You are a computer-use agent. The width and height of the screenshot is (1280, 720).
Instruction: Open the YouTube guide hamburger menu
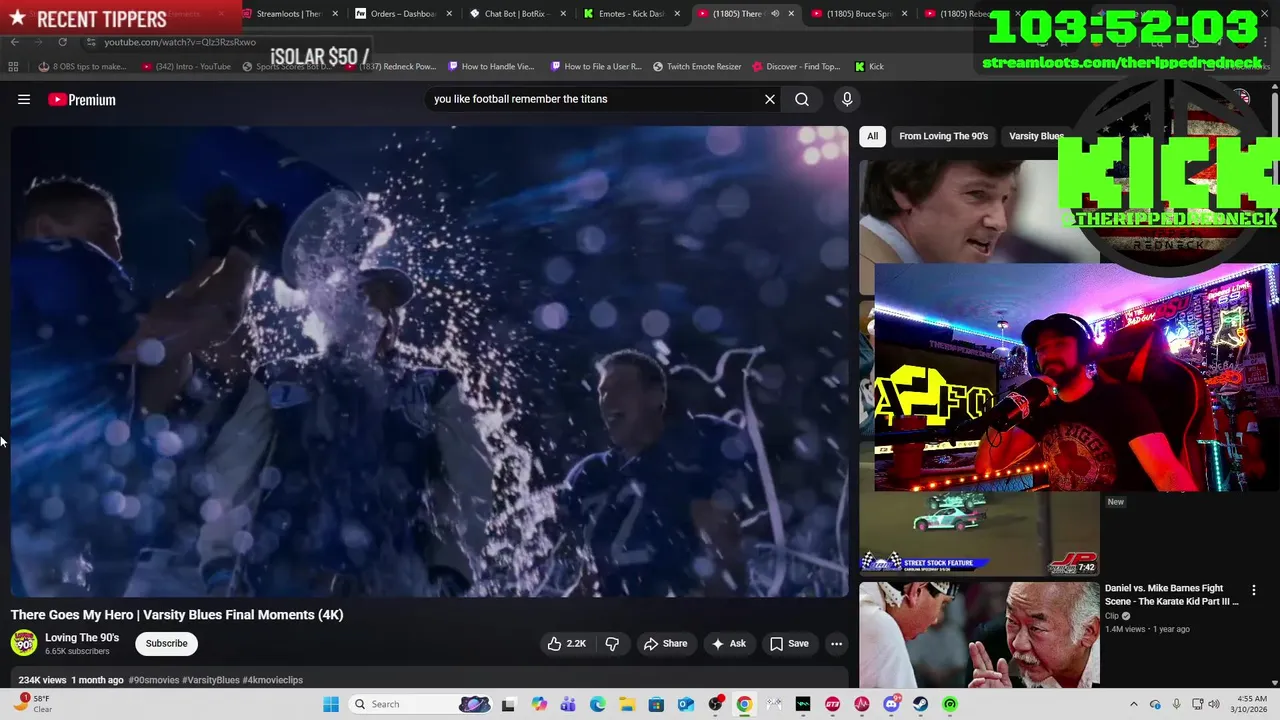24,99
